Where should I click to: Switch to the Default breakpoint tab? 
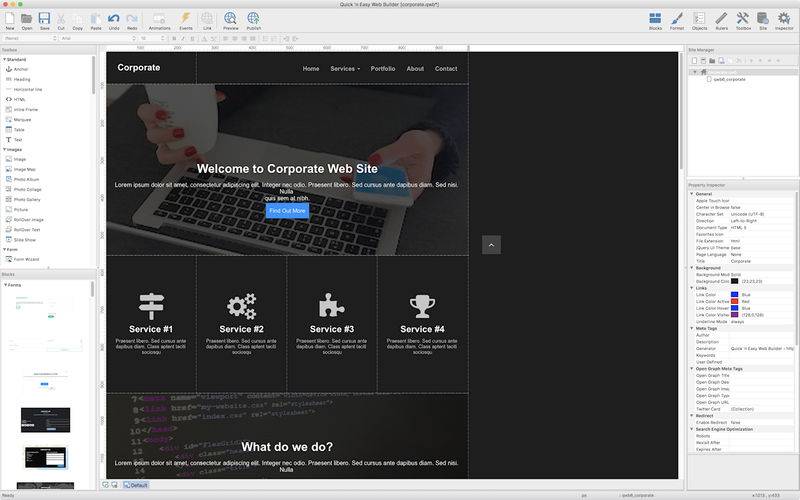tap(134, 485)
